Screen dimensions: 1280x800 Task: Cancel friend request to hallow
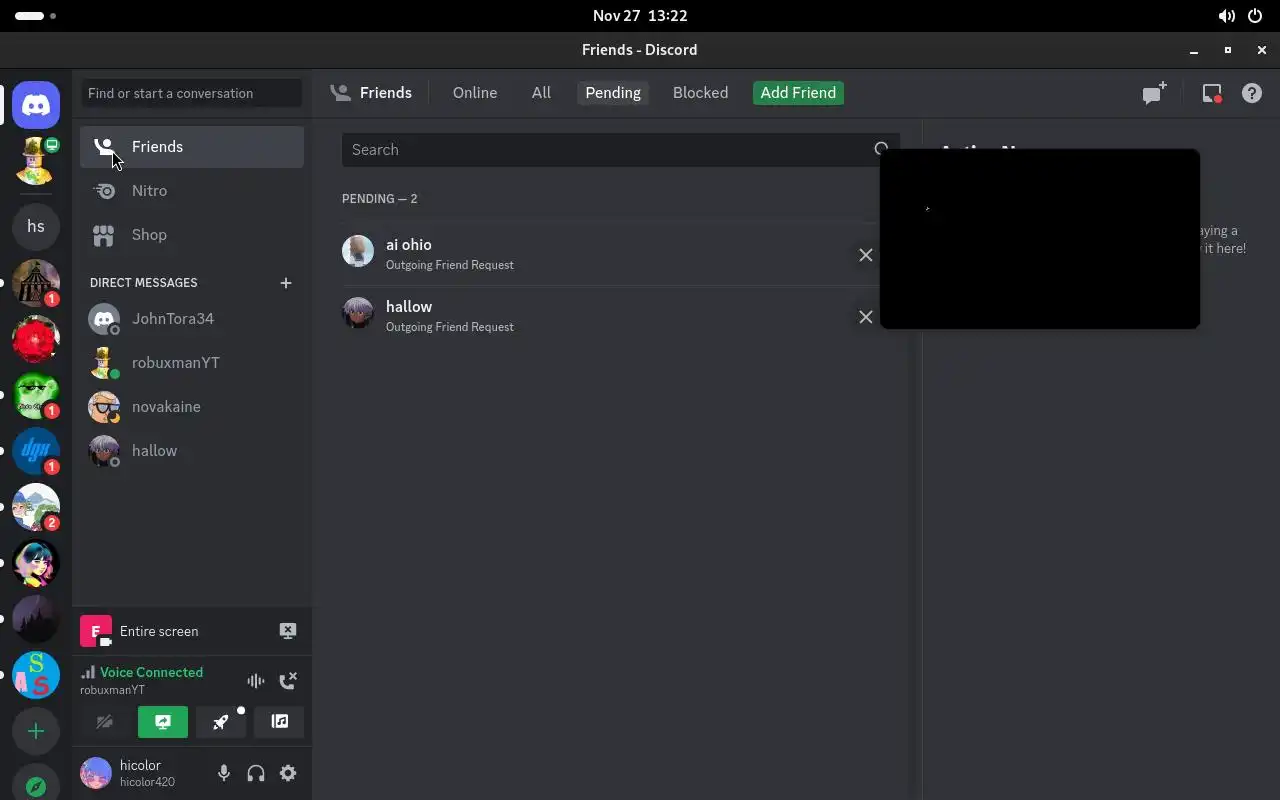point(866,317)
